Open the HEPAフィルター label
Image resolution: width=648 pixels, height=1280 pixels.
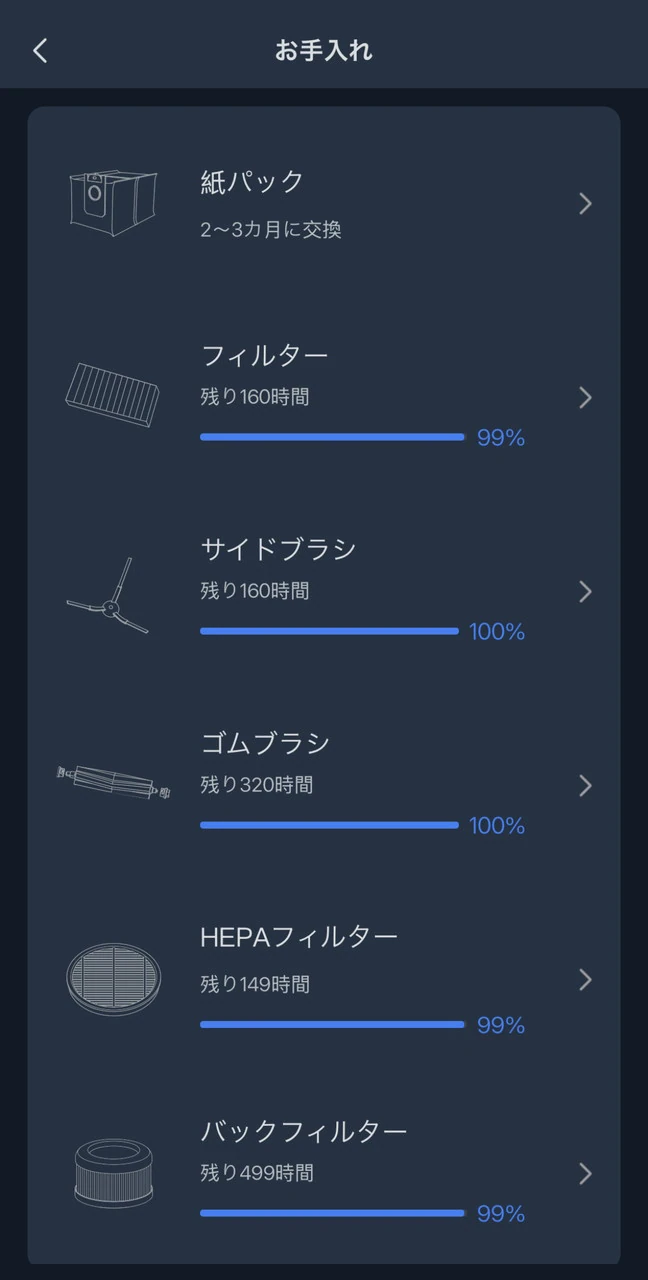[299, 937]
